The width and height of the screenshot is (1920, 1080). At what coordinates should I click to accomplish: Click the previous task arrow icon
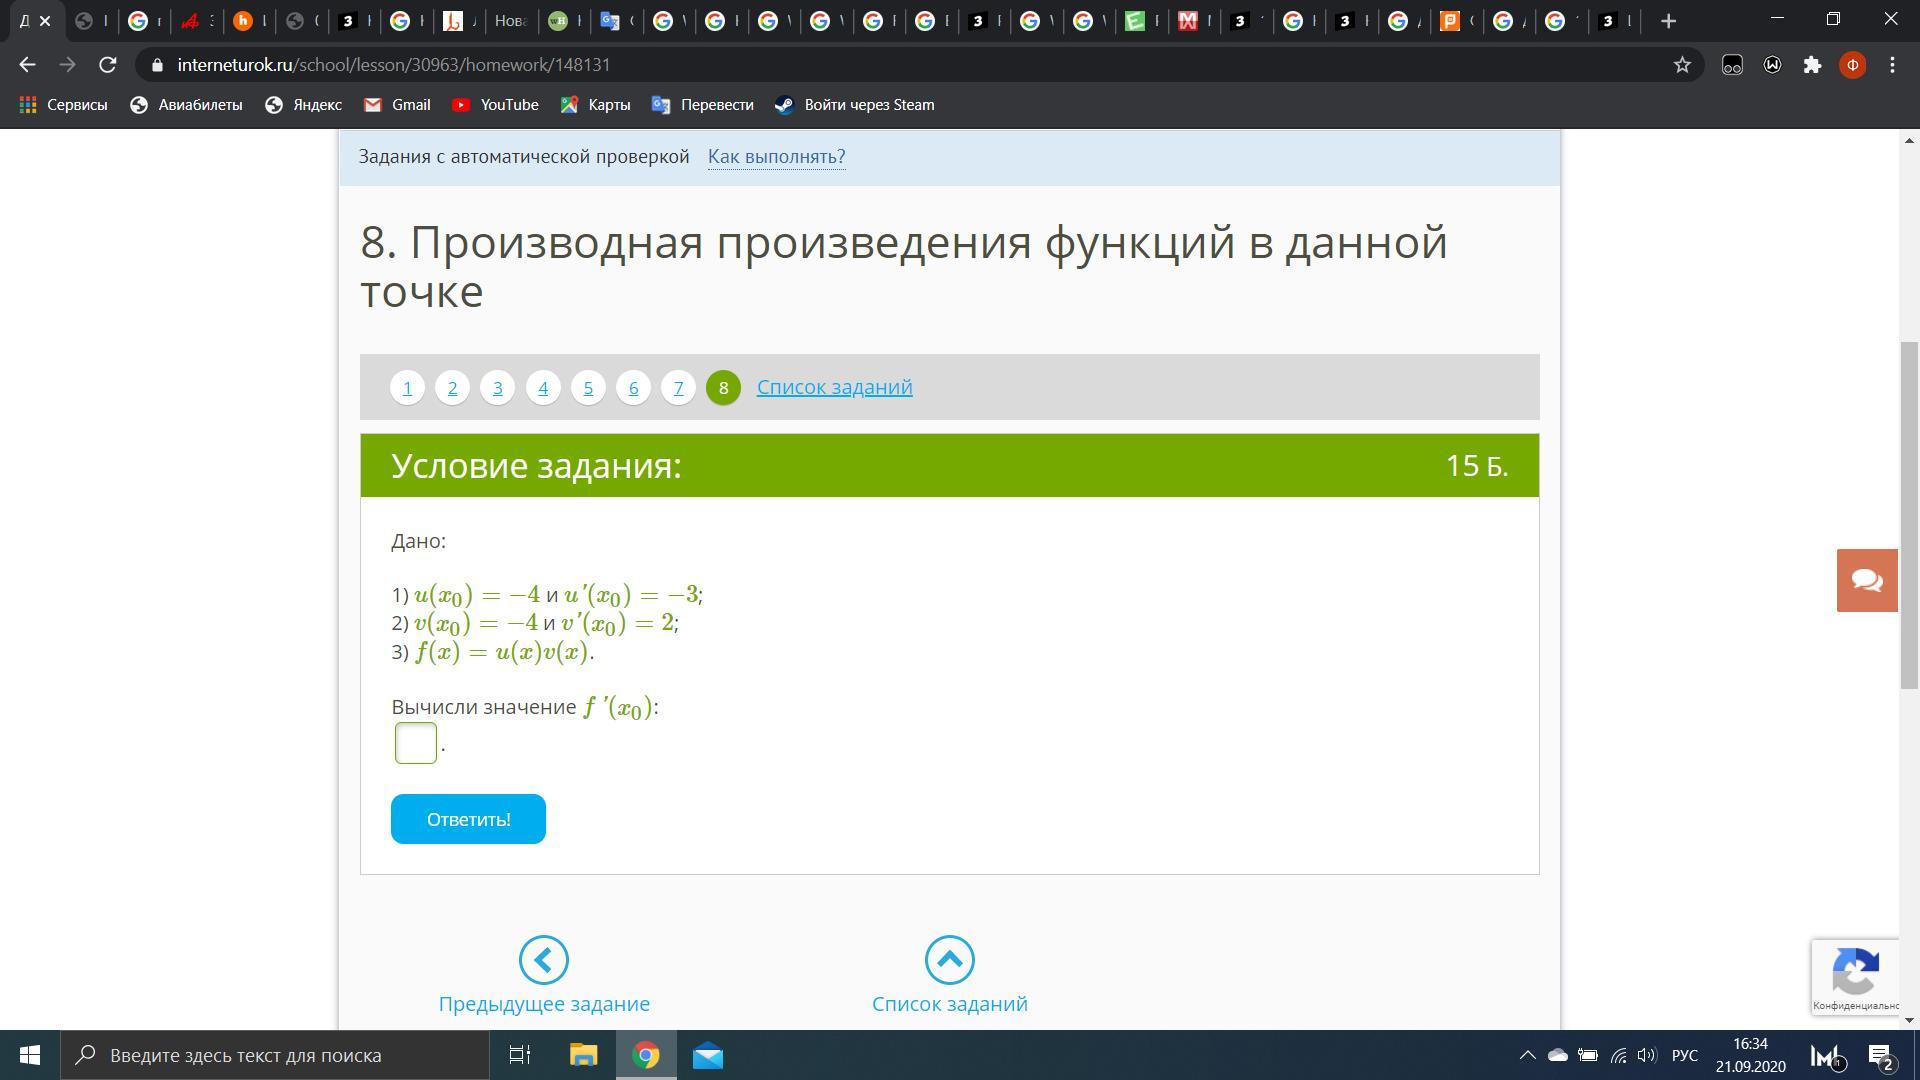[543, 960]
